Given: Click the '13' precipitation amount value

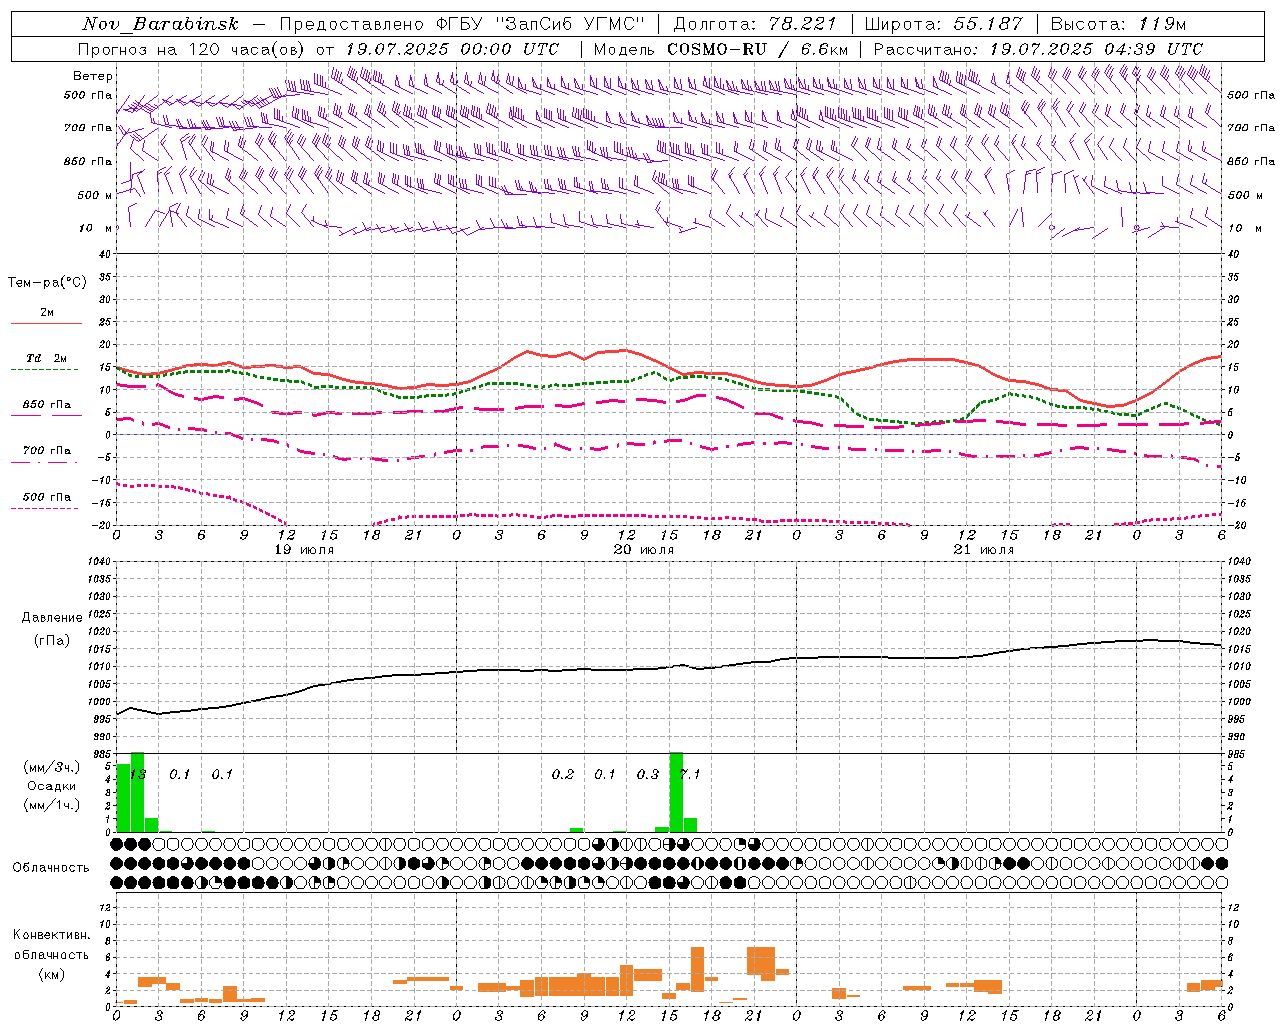Looking at the screenshot, I should 139,774.
